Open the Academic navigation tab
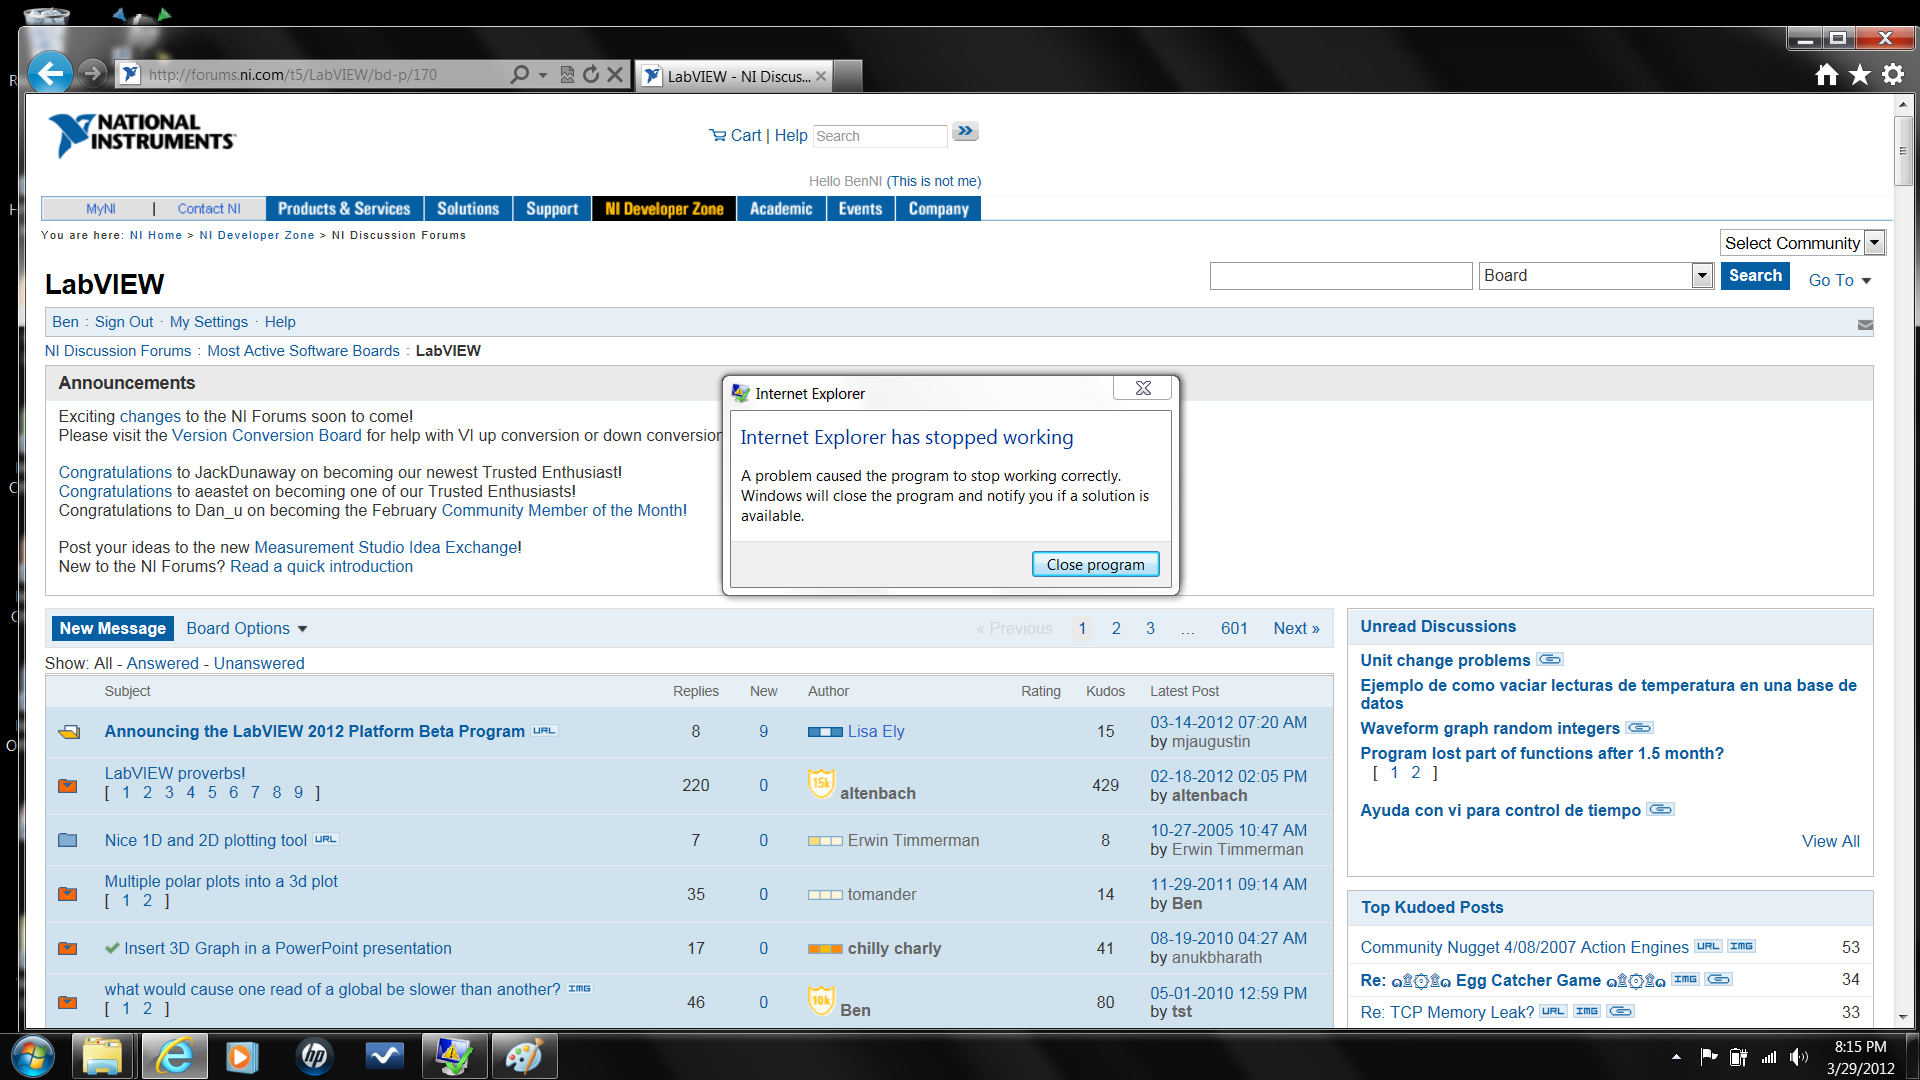 pos(781,209)
